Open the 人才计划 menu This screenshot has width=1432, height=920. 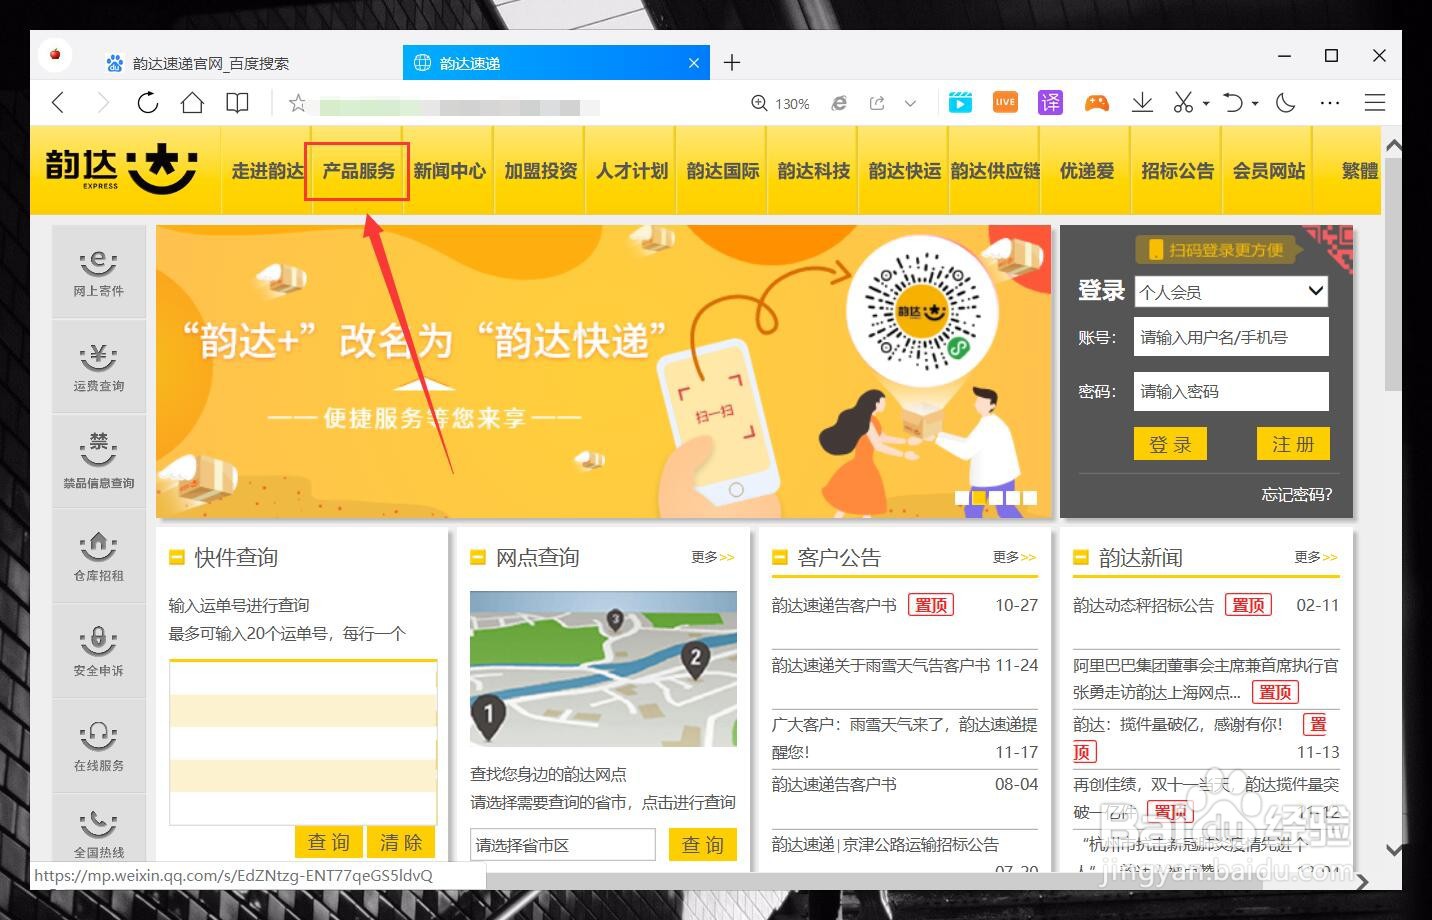coord(632,171)
